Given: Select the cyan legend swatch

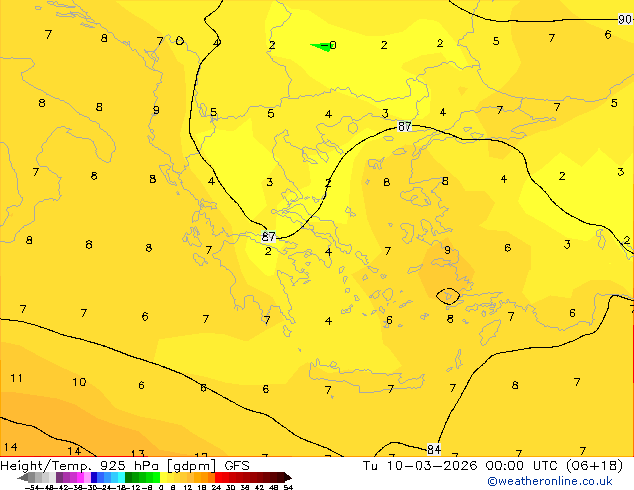Looking at the screenshot, I should pyautogui.click(x=121, y=477).
